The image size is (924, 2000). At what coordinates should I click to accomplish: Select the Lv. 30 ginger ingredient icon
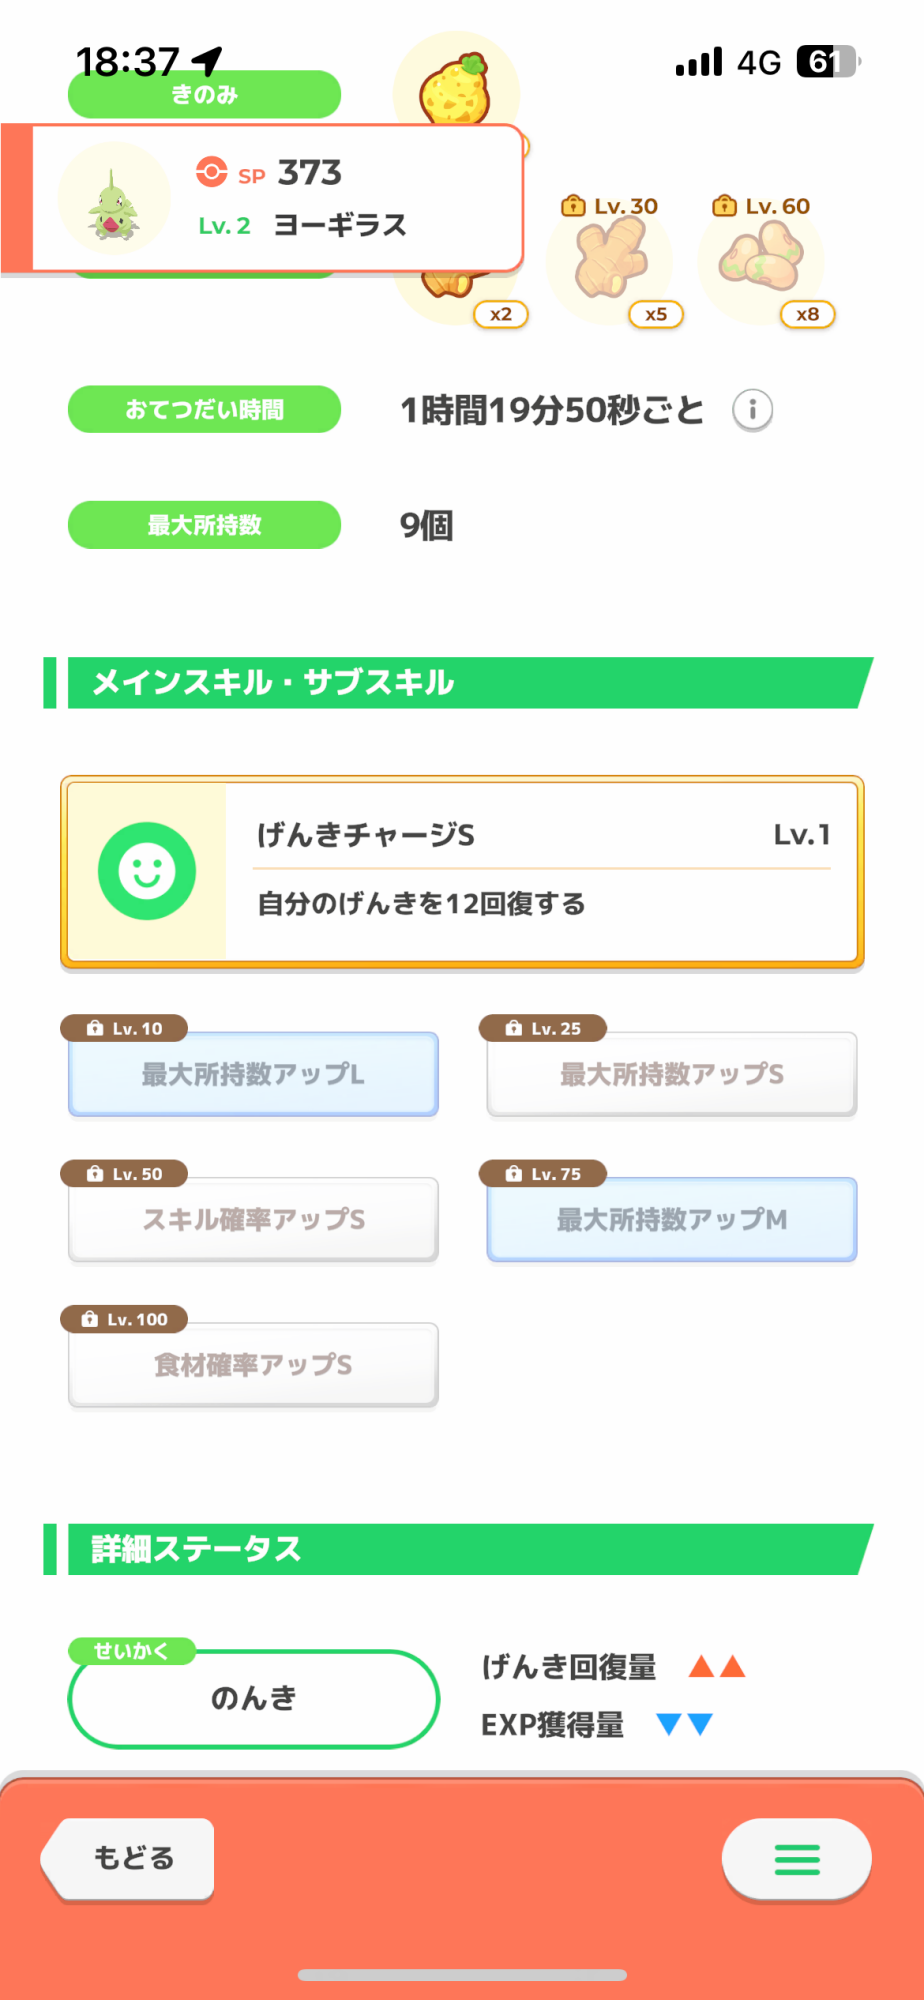click(611, 260)
